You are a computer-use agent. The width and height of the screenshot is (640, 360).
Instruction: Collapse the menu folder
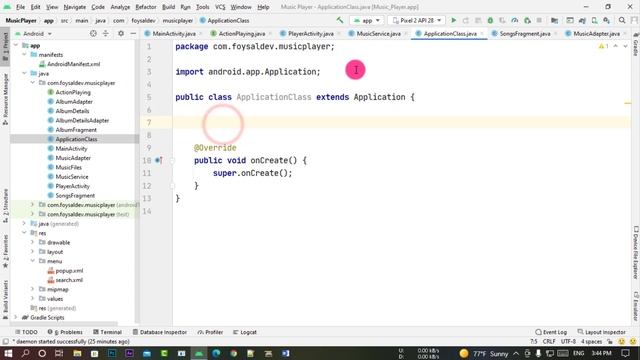click(x=32, y=261)
